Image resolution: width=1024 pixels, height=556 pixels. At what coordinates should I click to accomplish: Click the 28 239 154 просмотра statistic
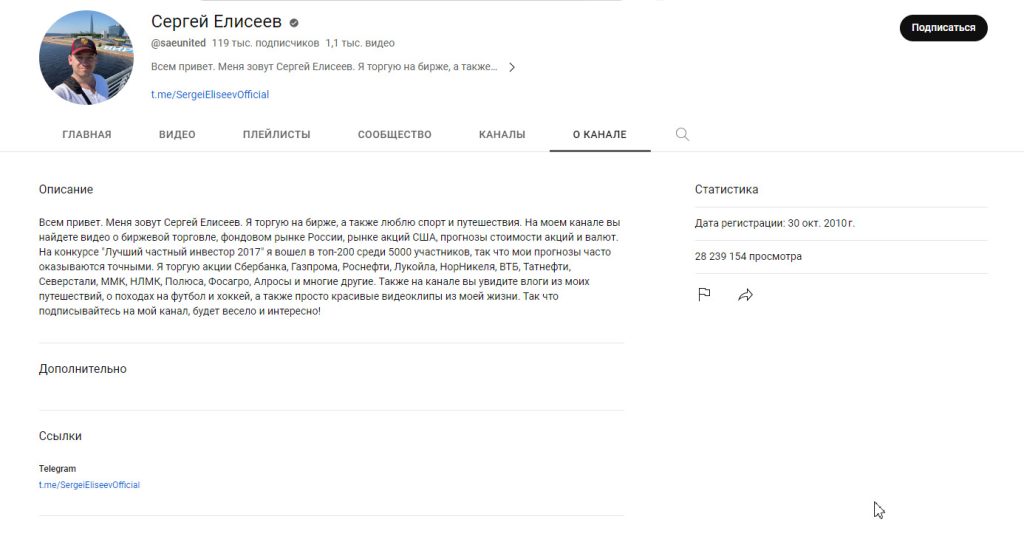click(x=748, y=256)
